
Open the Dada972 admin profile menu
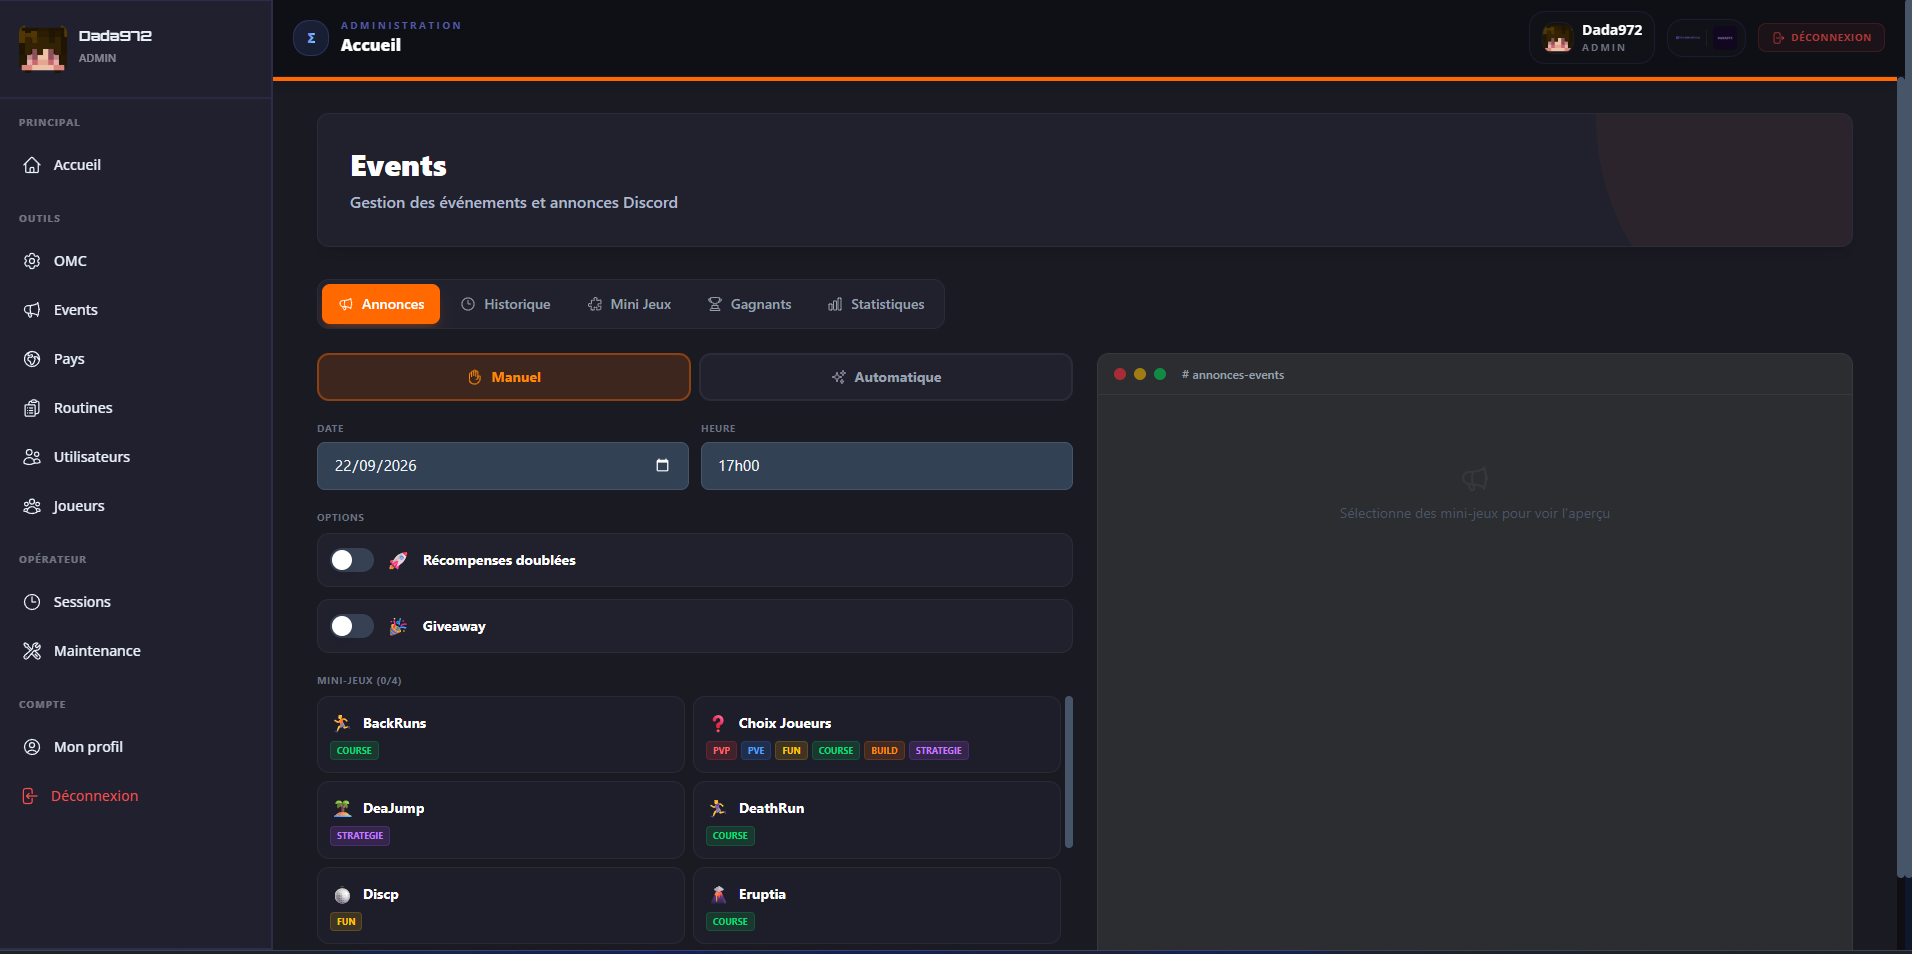click(1592, 38)
